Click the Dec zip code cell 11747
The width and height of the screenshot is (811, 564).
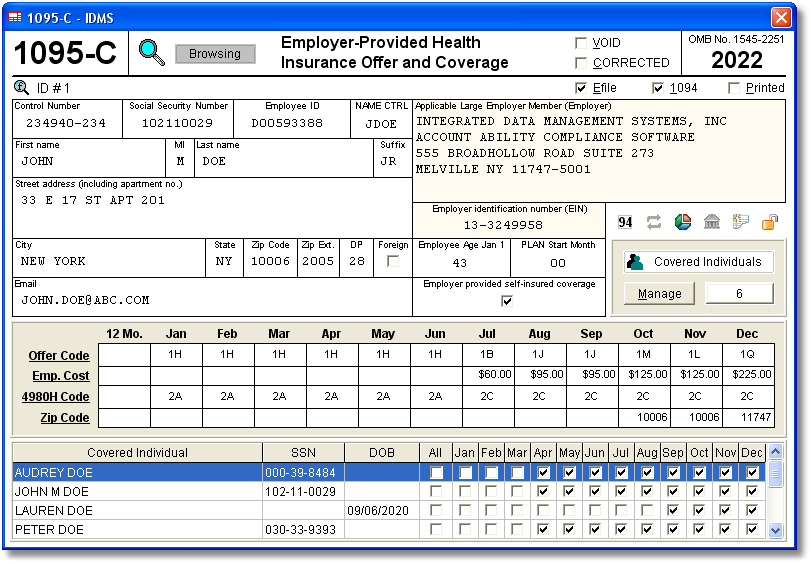coord(748,418)
